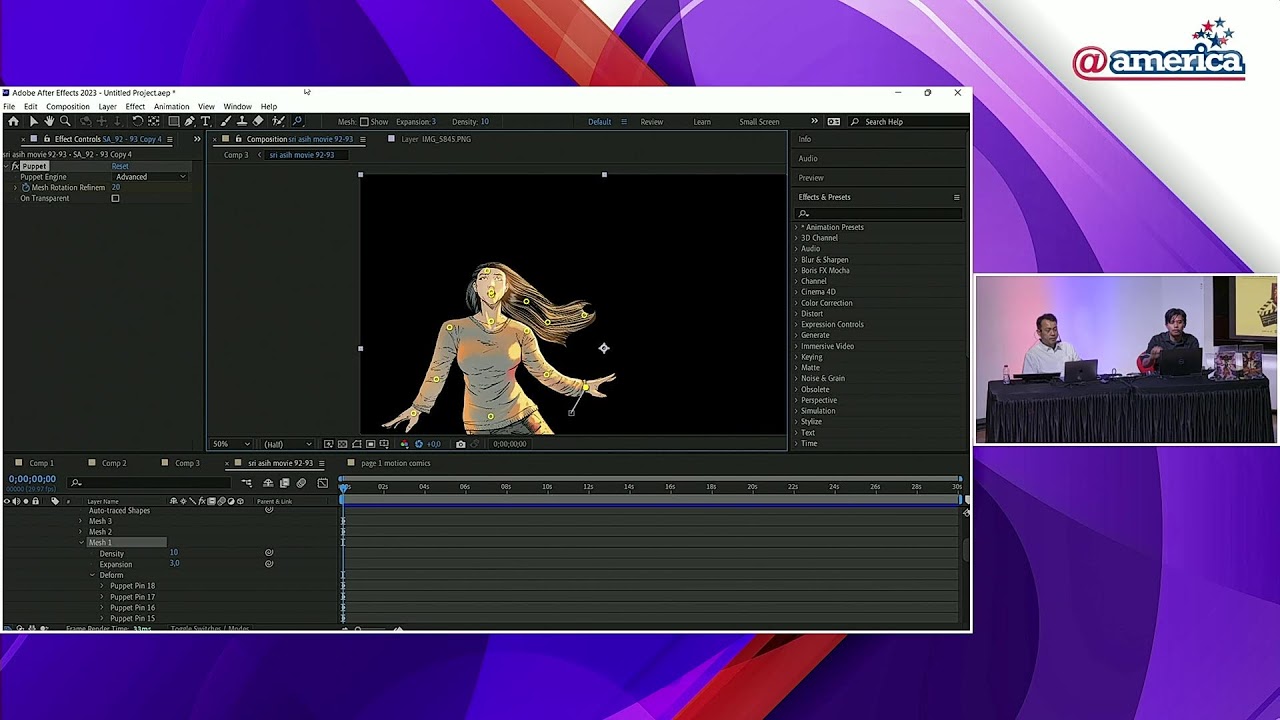
Task: Toggle the Composition panel lock
Action: tap(238, 139)
